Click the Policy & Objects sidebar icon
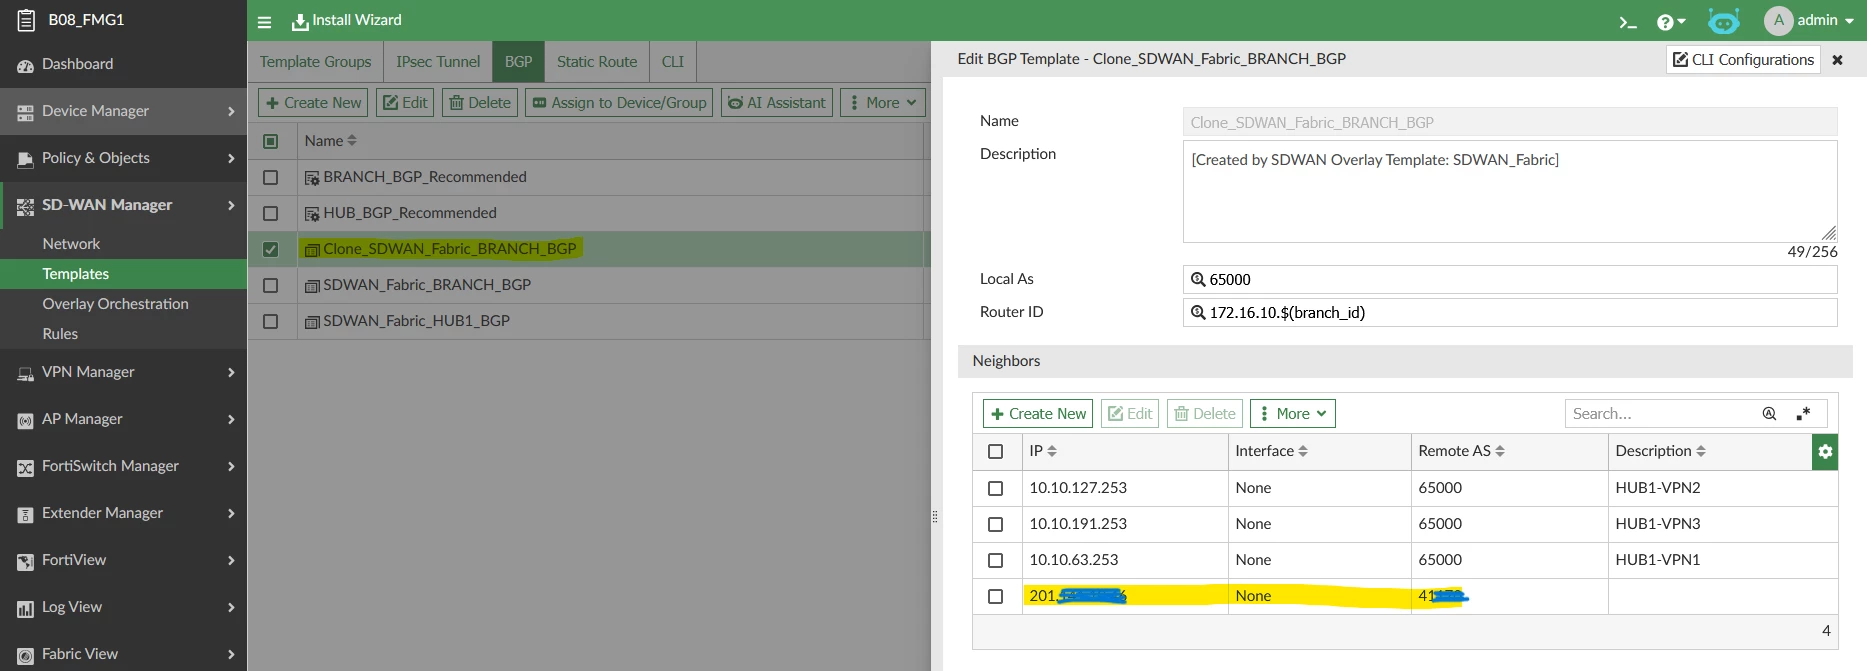1867x671 pixels. [25, 159]
